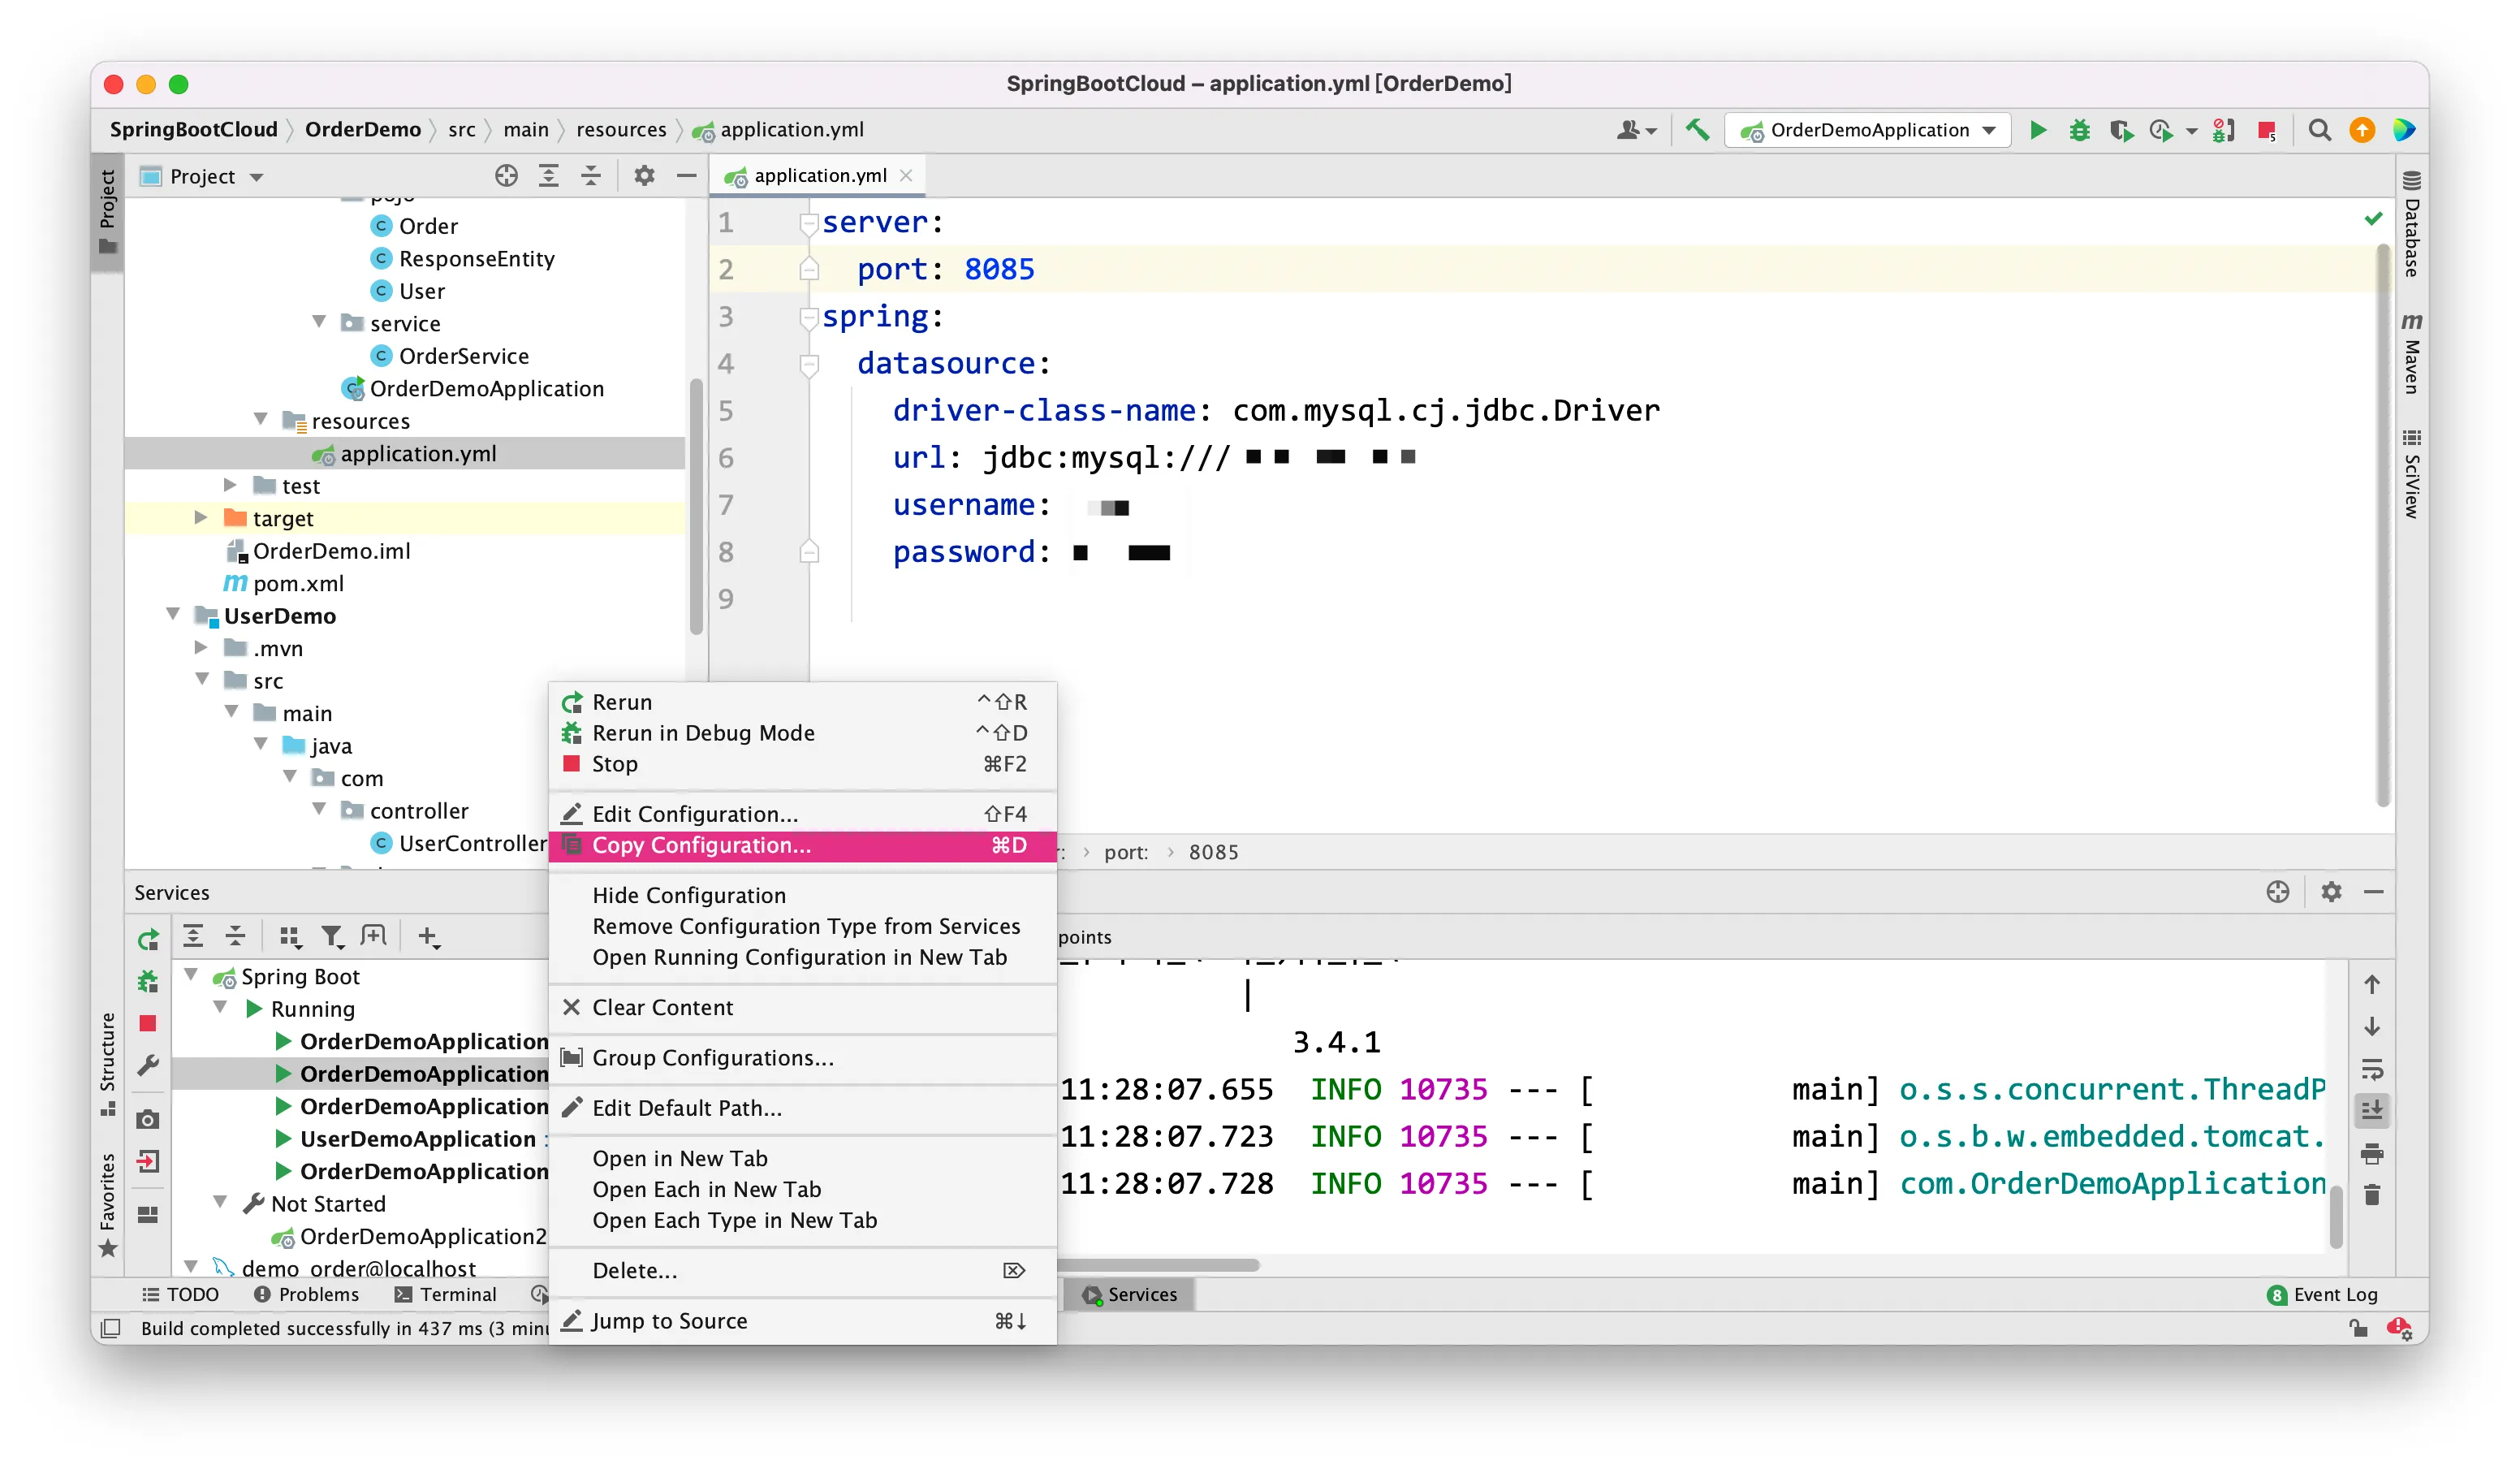Hide the Project panel with minus icon
The height and width of the screenshot is (1465, 2520).
(x=686, y=176)
